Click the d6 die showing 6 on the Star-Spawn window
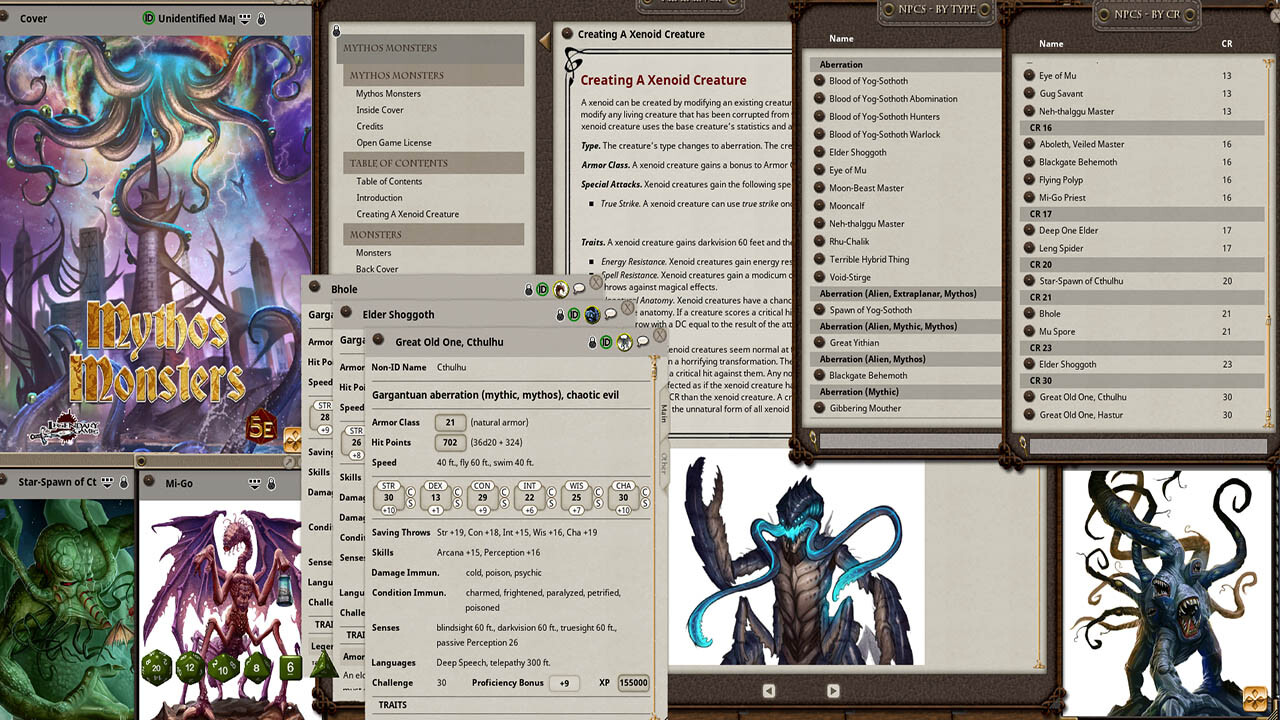 pyautogui.click(x=289, y=667)
